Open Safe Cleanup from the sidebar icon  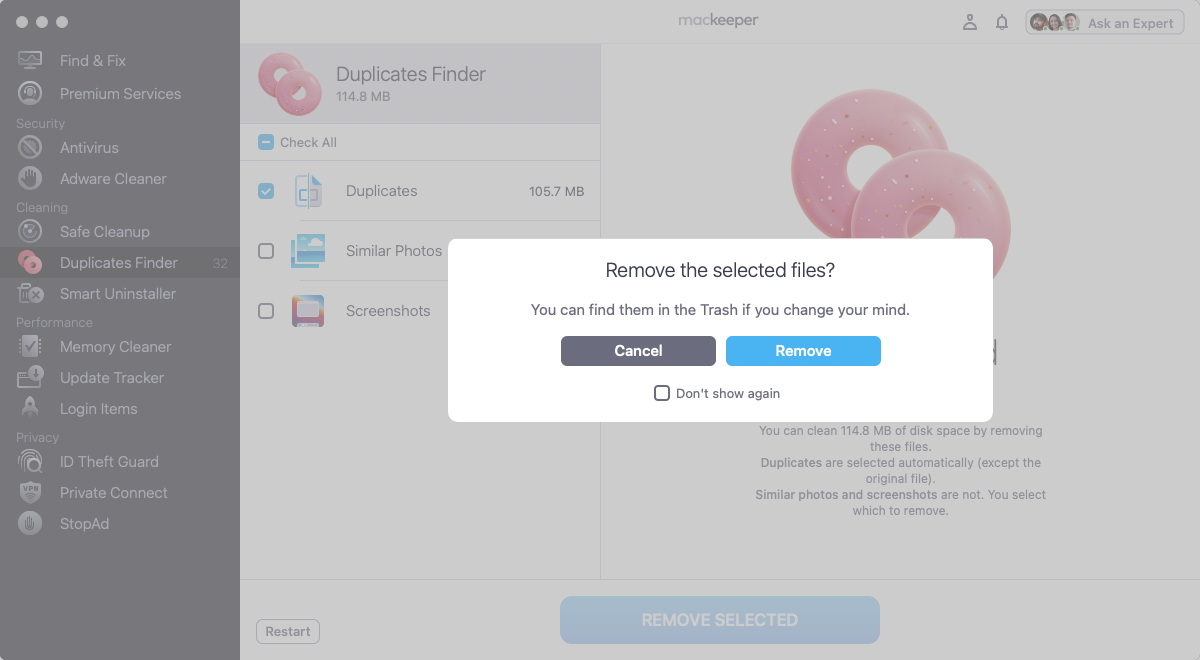click(30, 231)
